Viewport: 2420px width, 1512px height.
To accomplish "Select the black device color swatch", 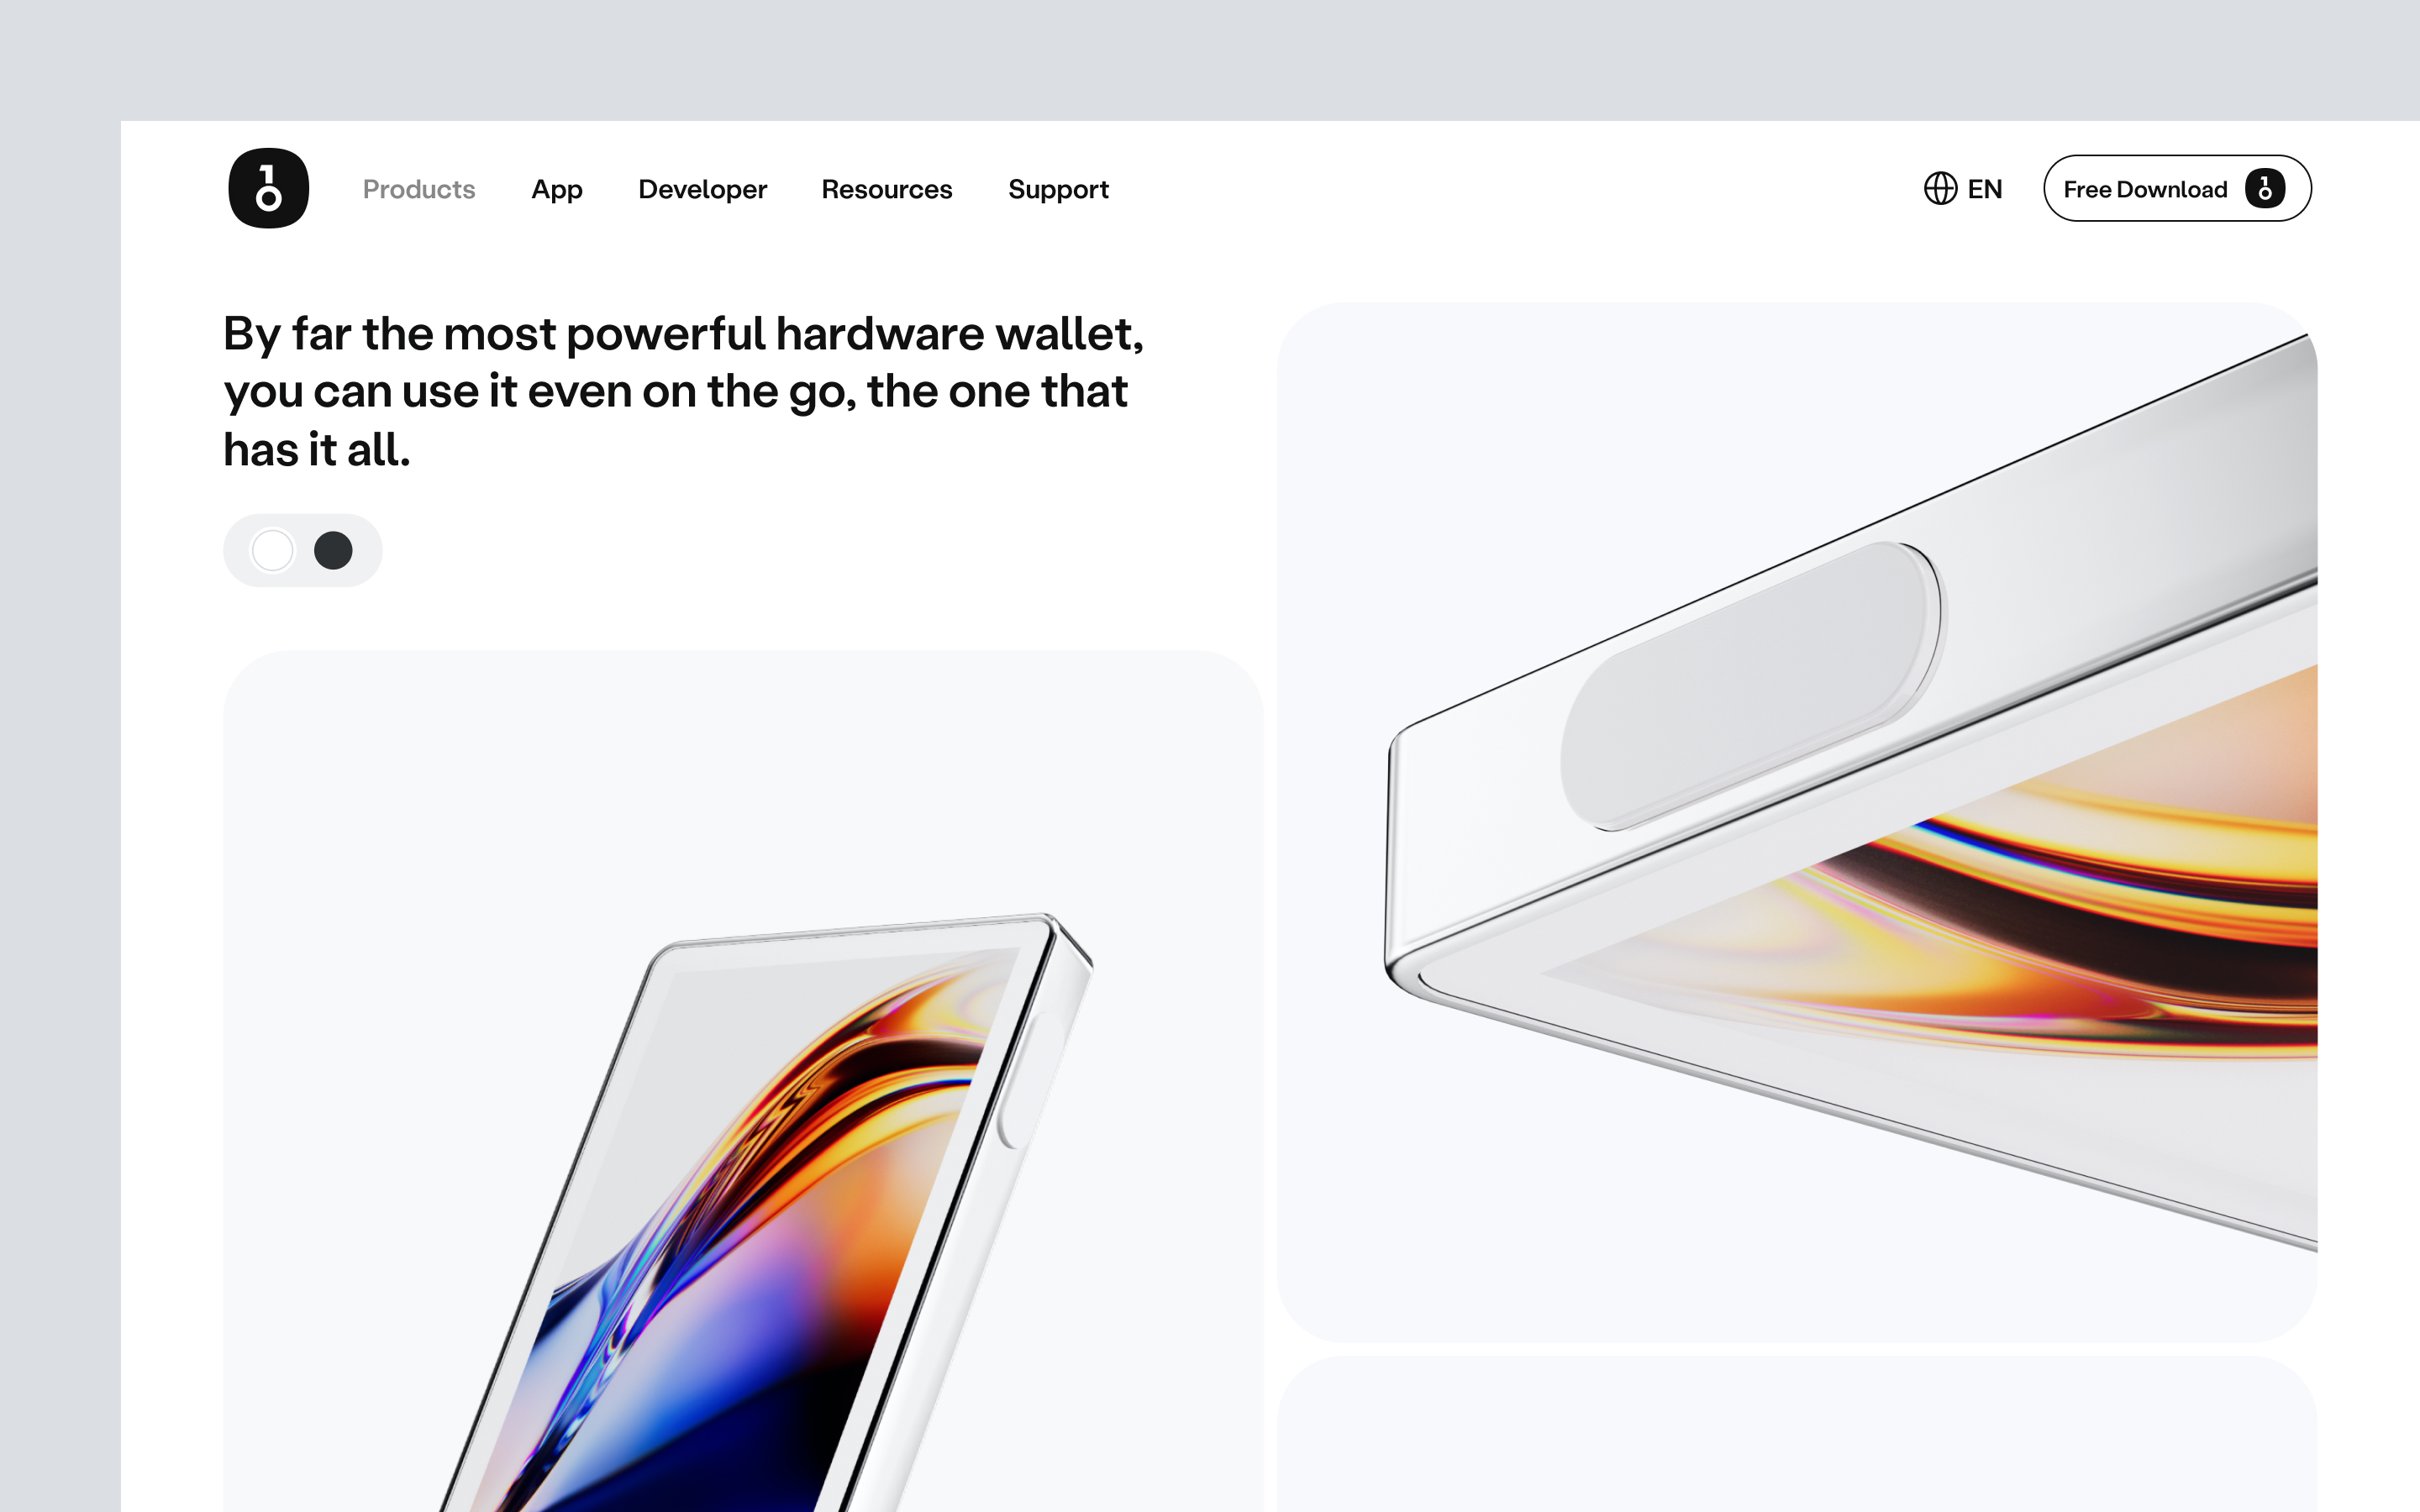I will (333, 550).
